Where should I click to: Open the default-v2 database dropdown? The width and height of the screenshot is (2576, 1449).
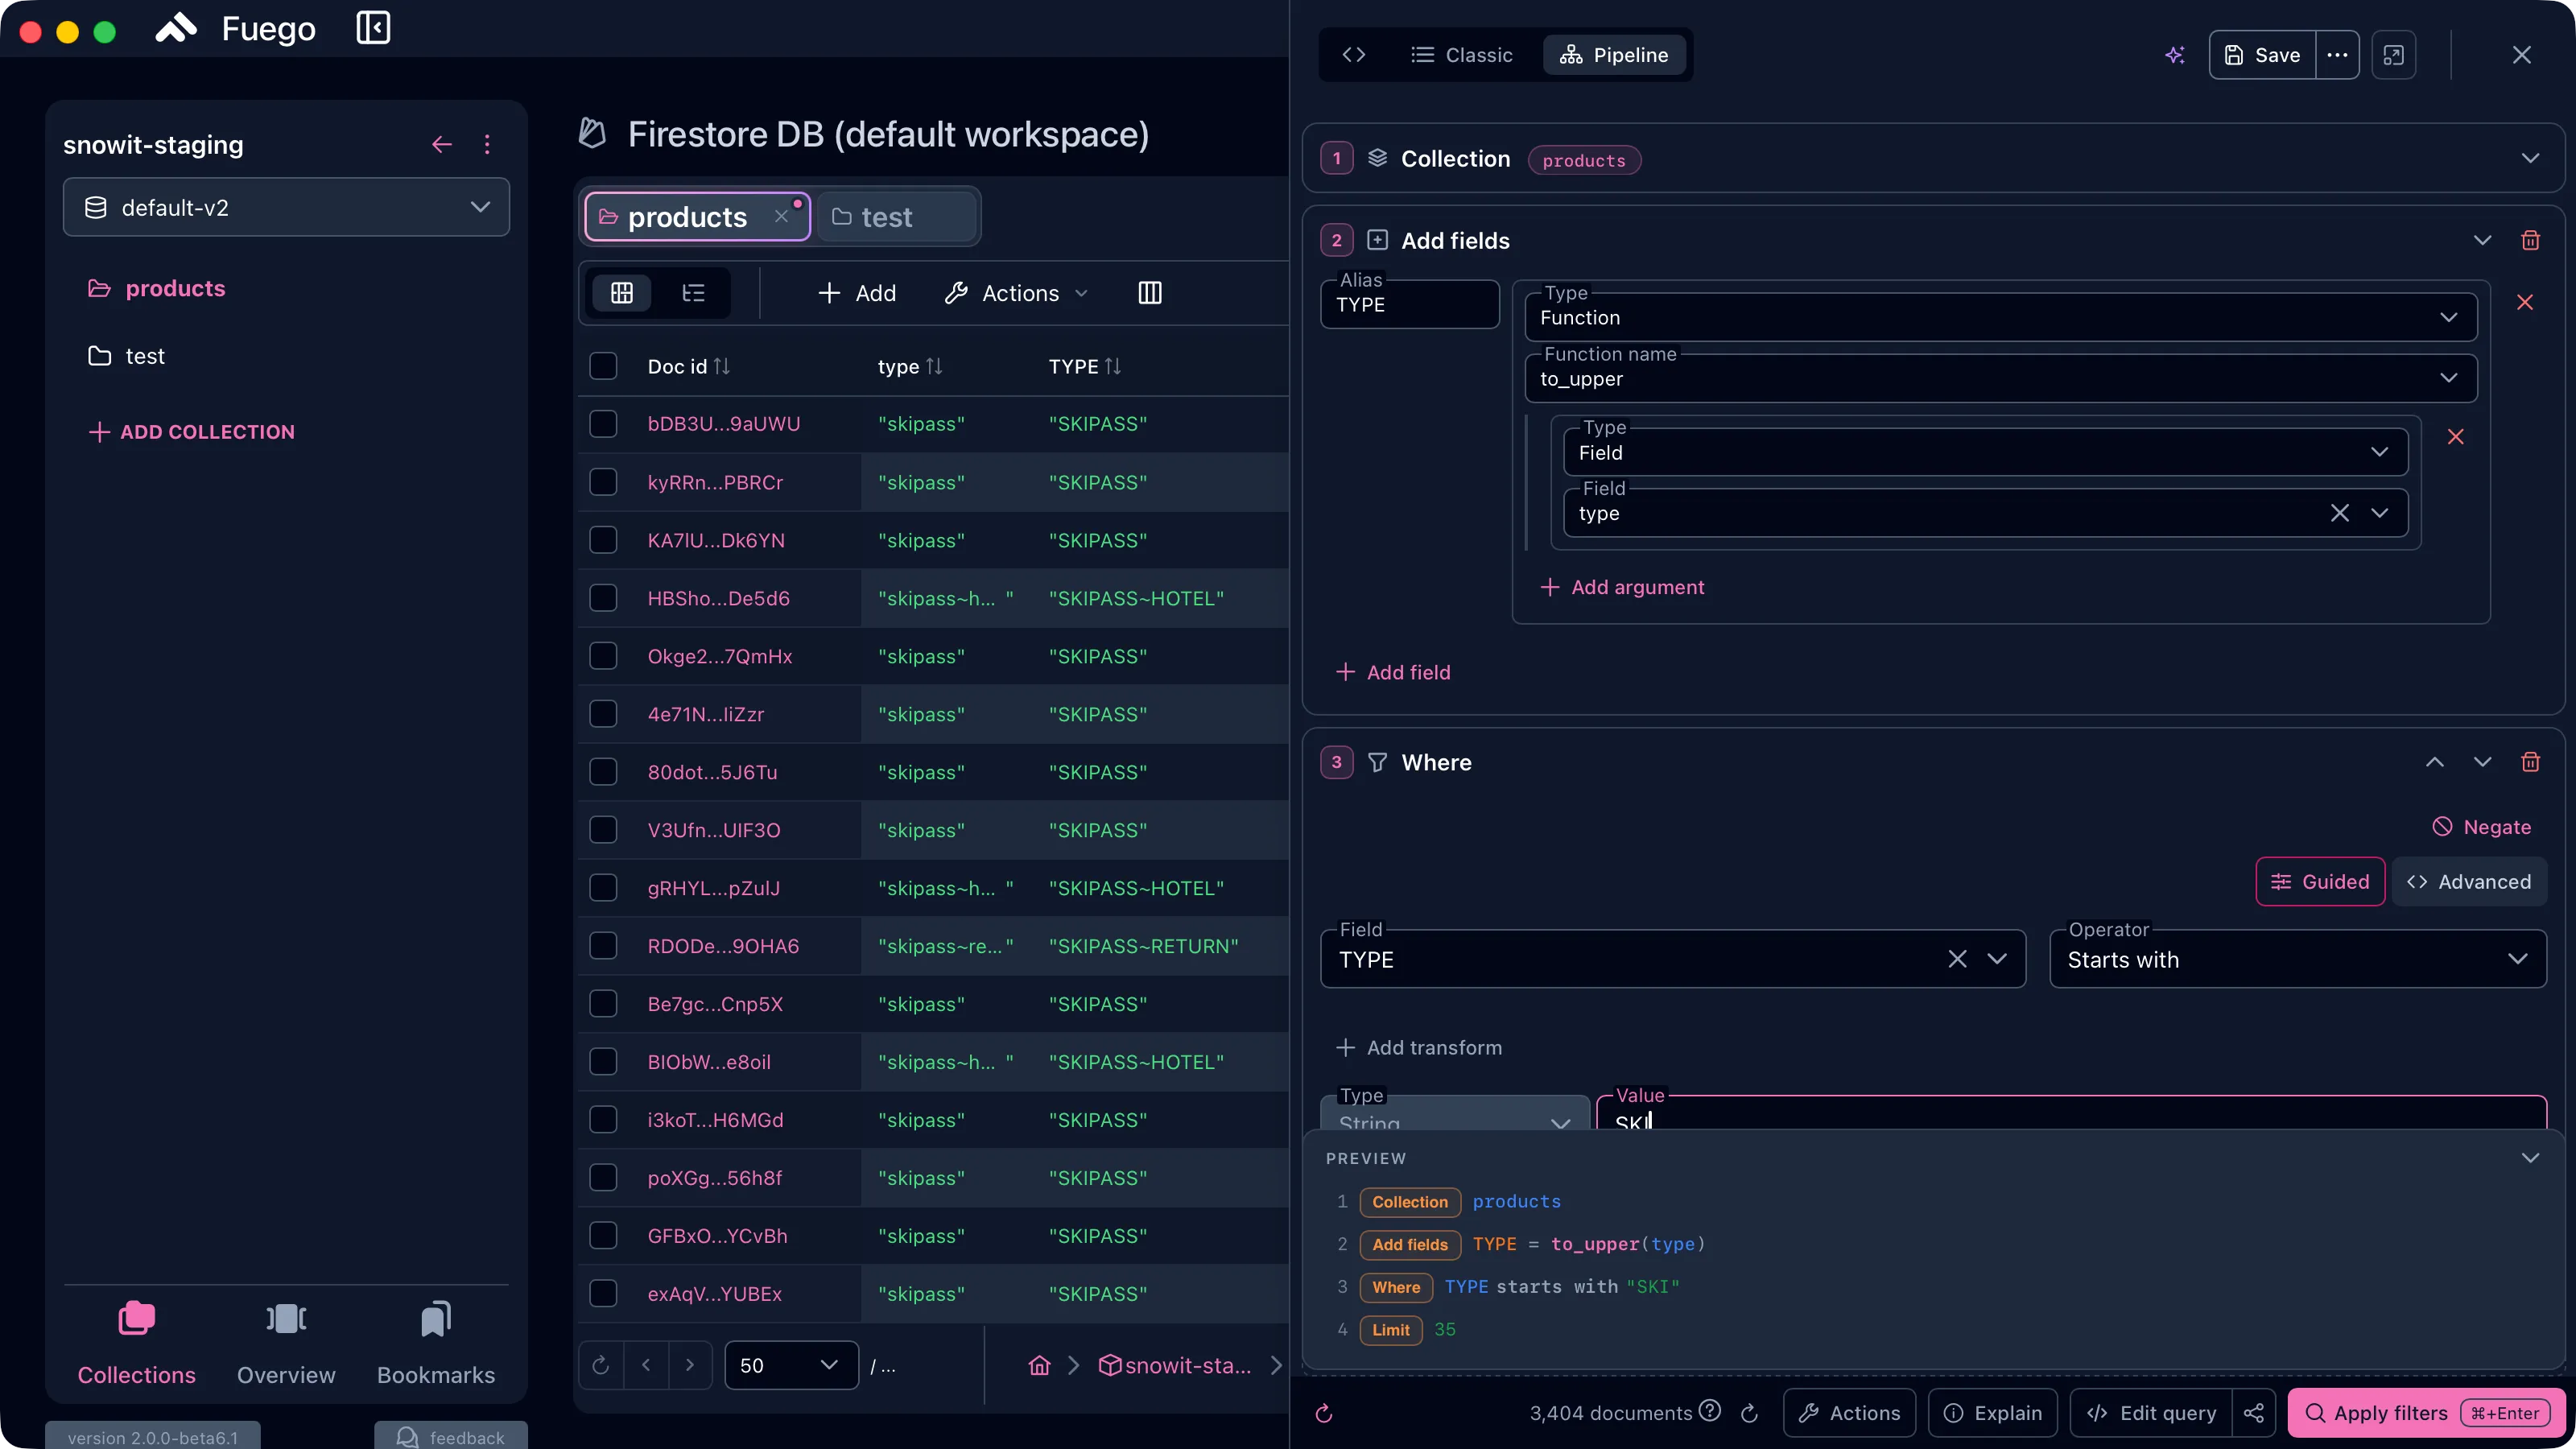(286, 207)
